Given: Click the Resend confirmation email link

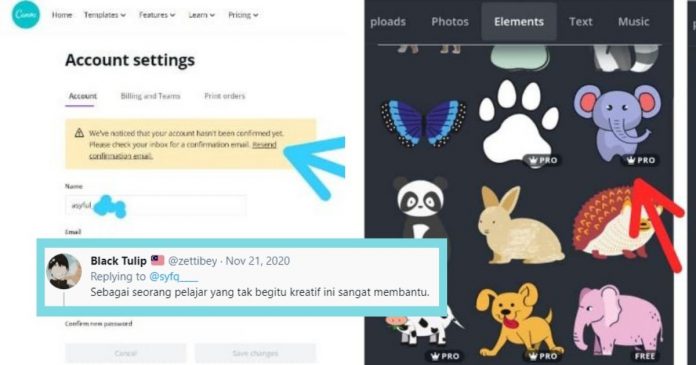Looking at the screenshot, I should tap(182, 150).
